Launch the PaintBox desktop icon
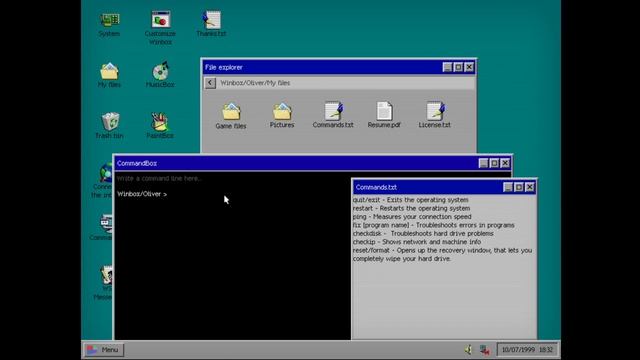The image size is (640, 360). click(x=160, y=126)
